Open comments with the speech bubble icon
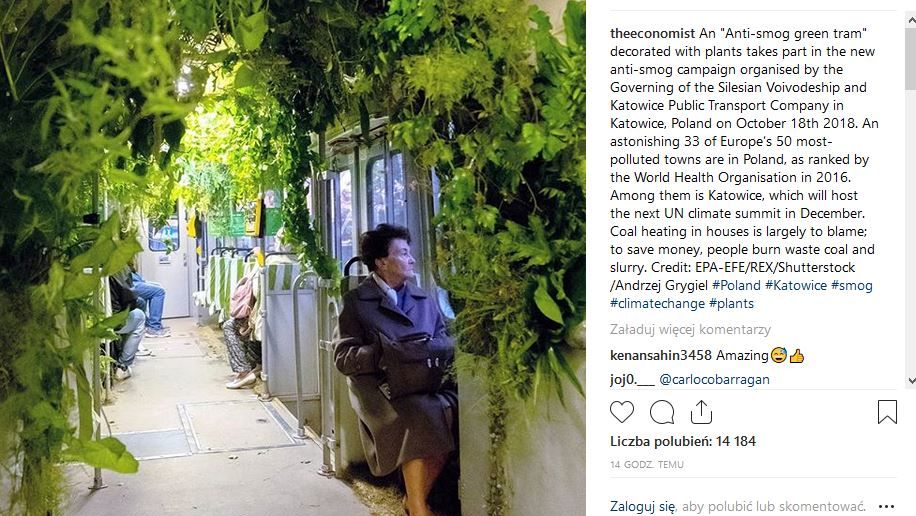 pyautogui.click(x=662, y=412)
